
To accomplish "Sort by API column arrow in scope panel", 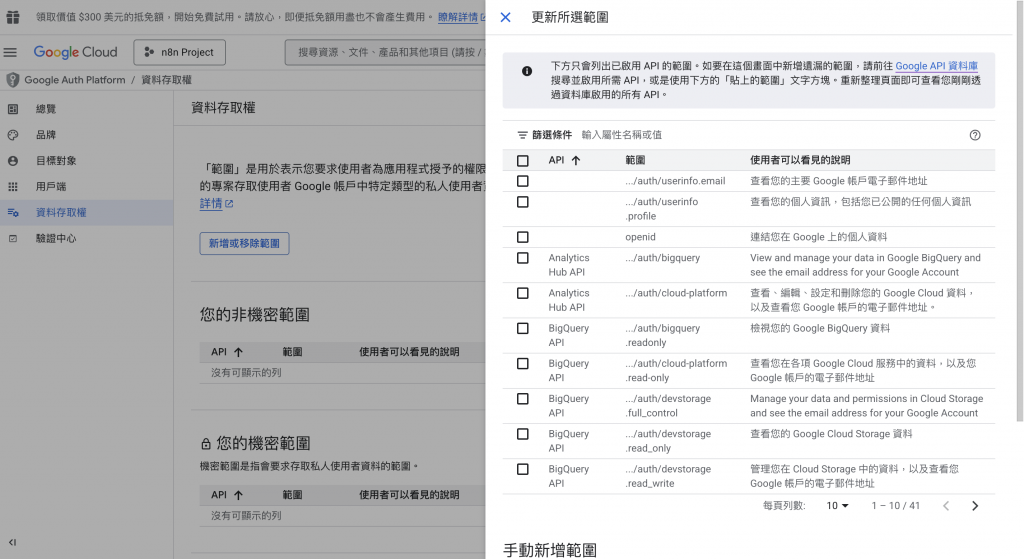I will tap(575, 160).
